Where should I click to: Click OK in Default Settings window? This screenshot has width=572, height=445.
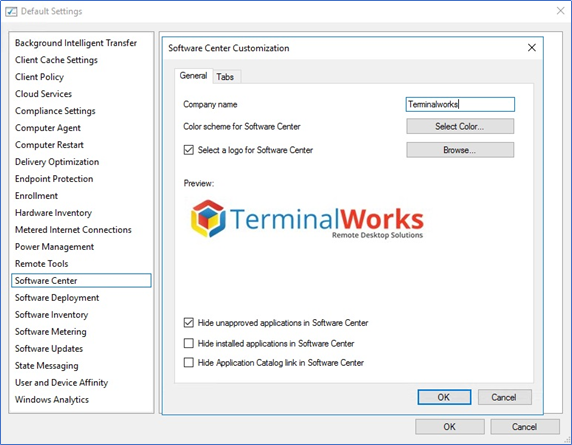(x=449, y=427)
